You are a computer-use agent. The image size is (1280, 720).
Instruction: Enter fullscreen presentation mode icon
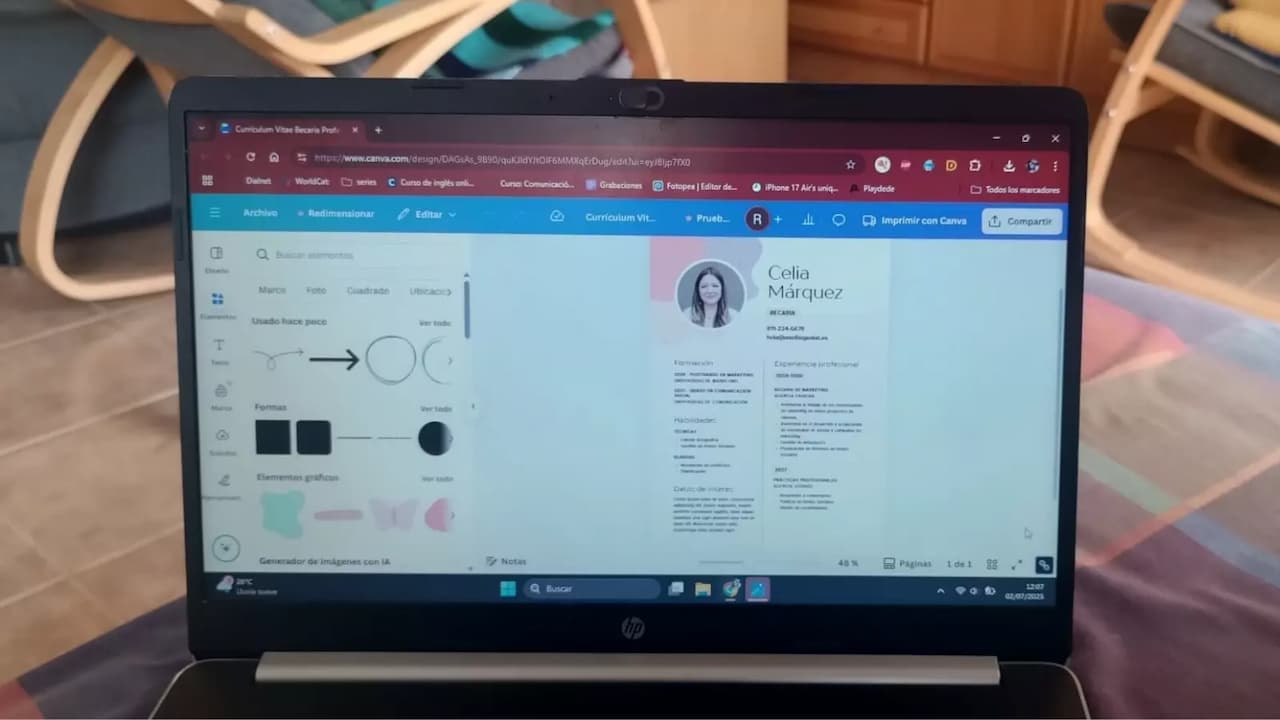pos(1017,564)
